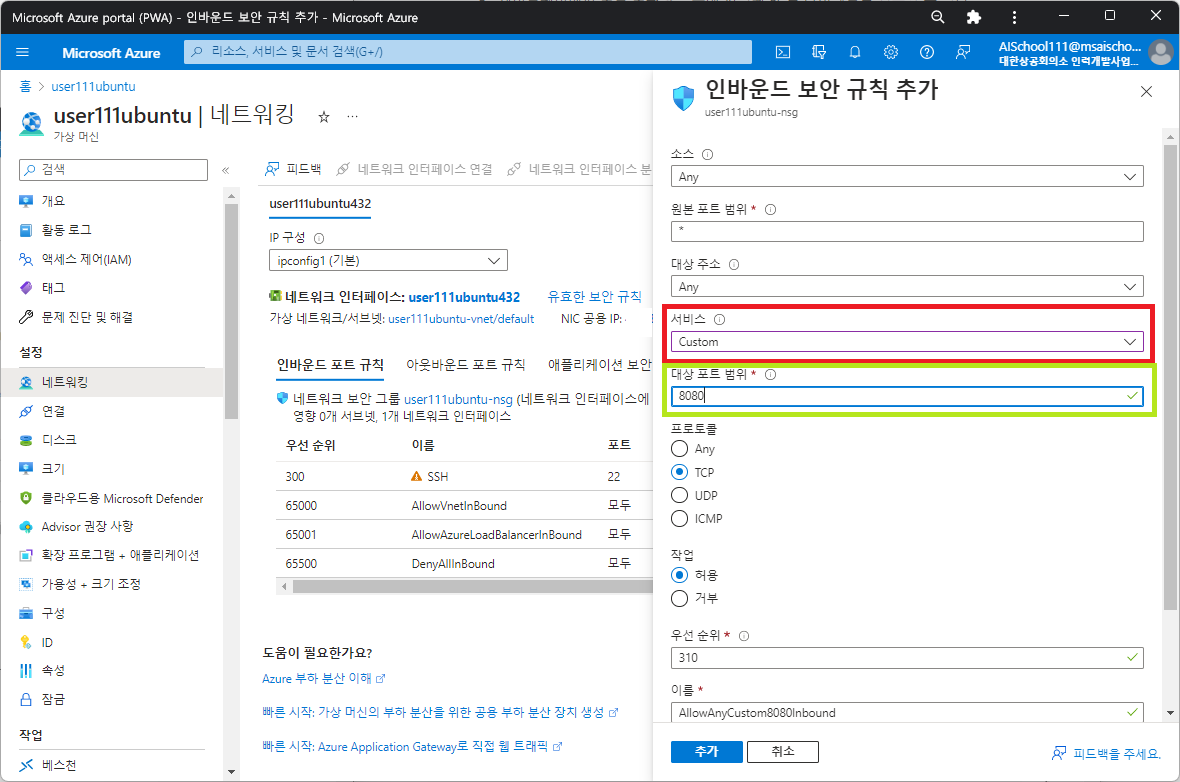Click the warning icon on SSH rule

click(x=416, y=476)
